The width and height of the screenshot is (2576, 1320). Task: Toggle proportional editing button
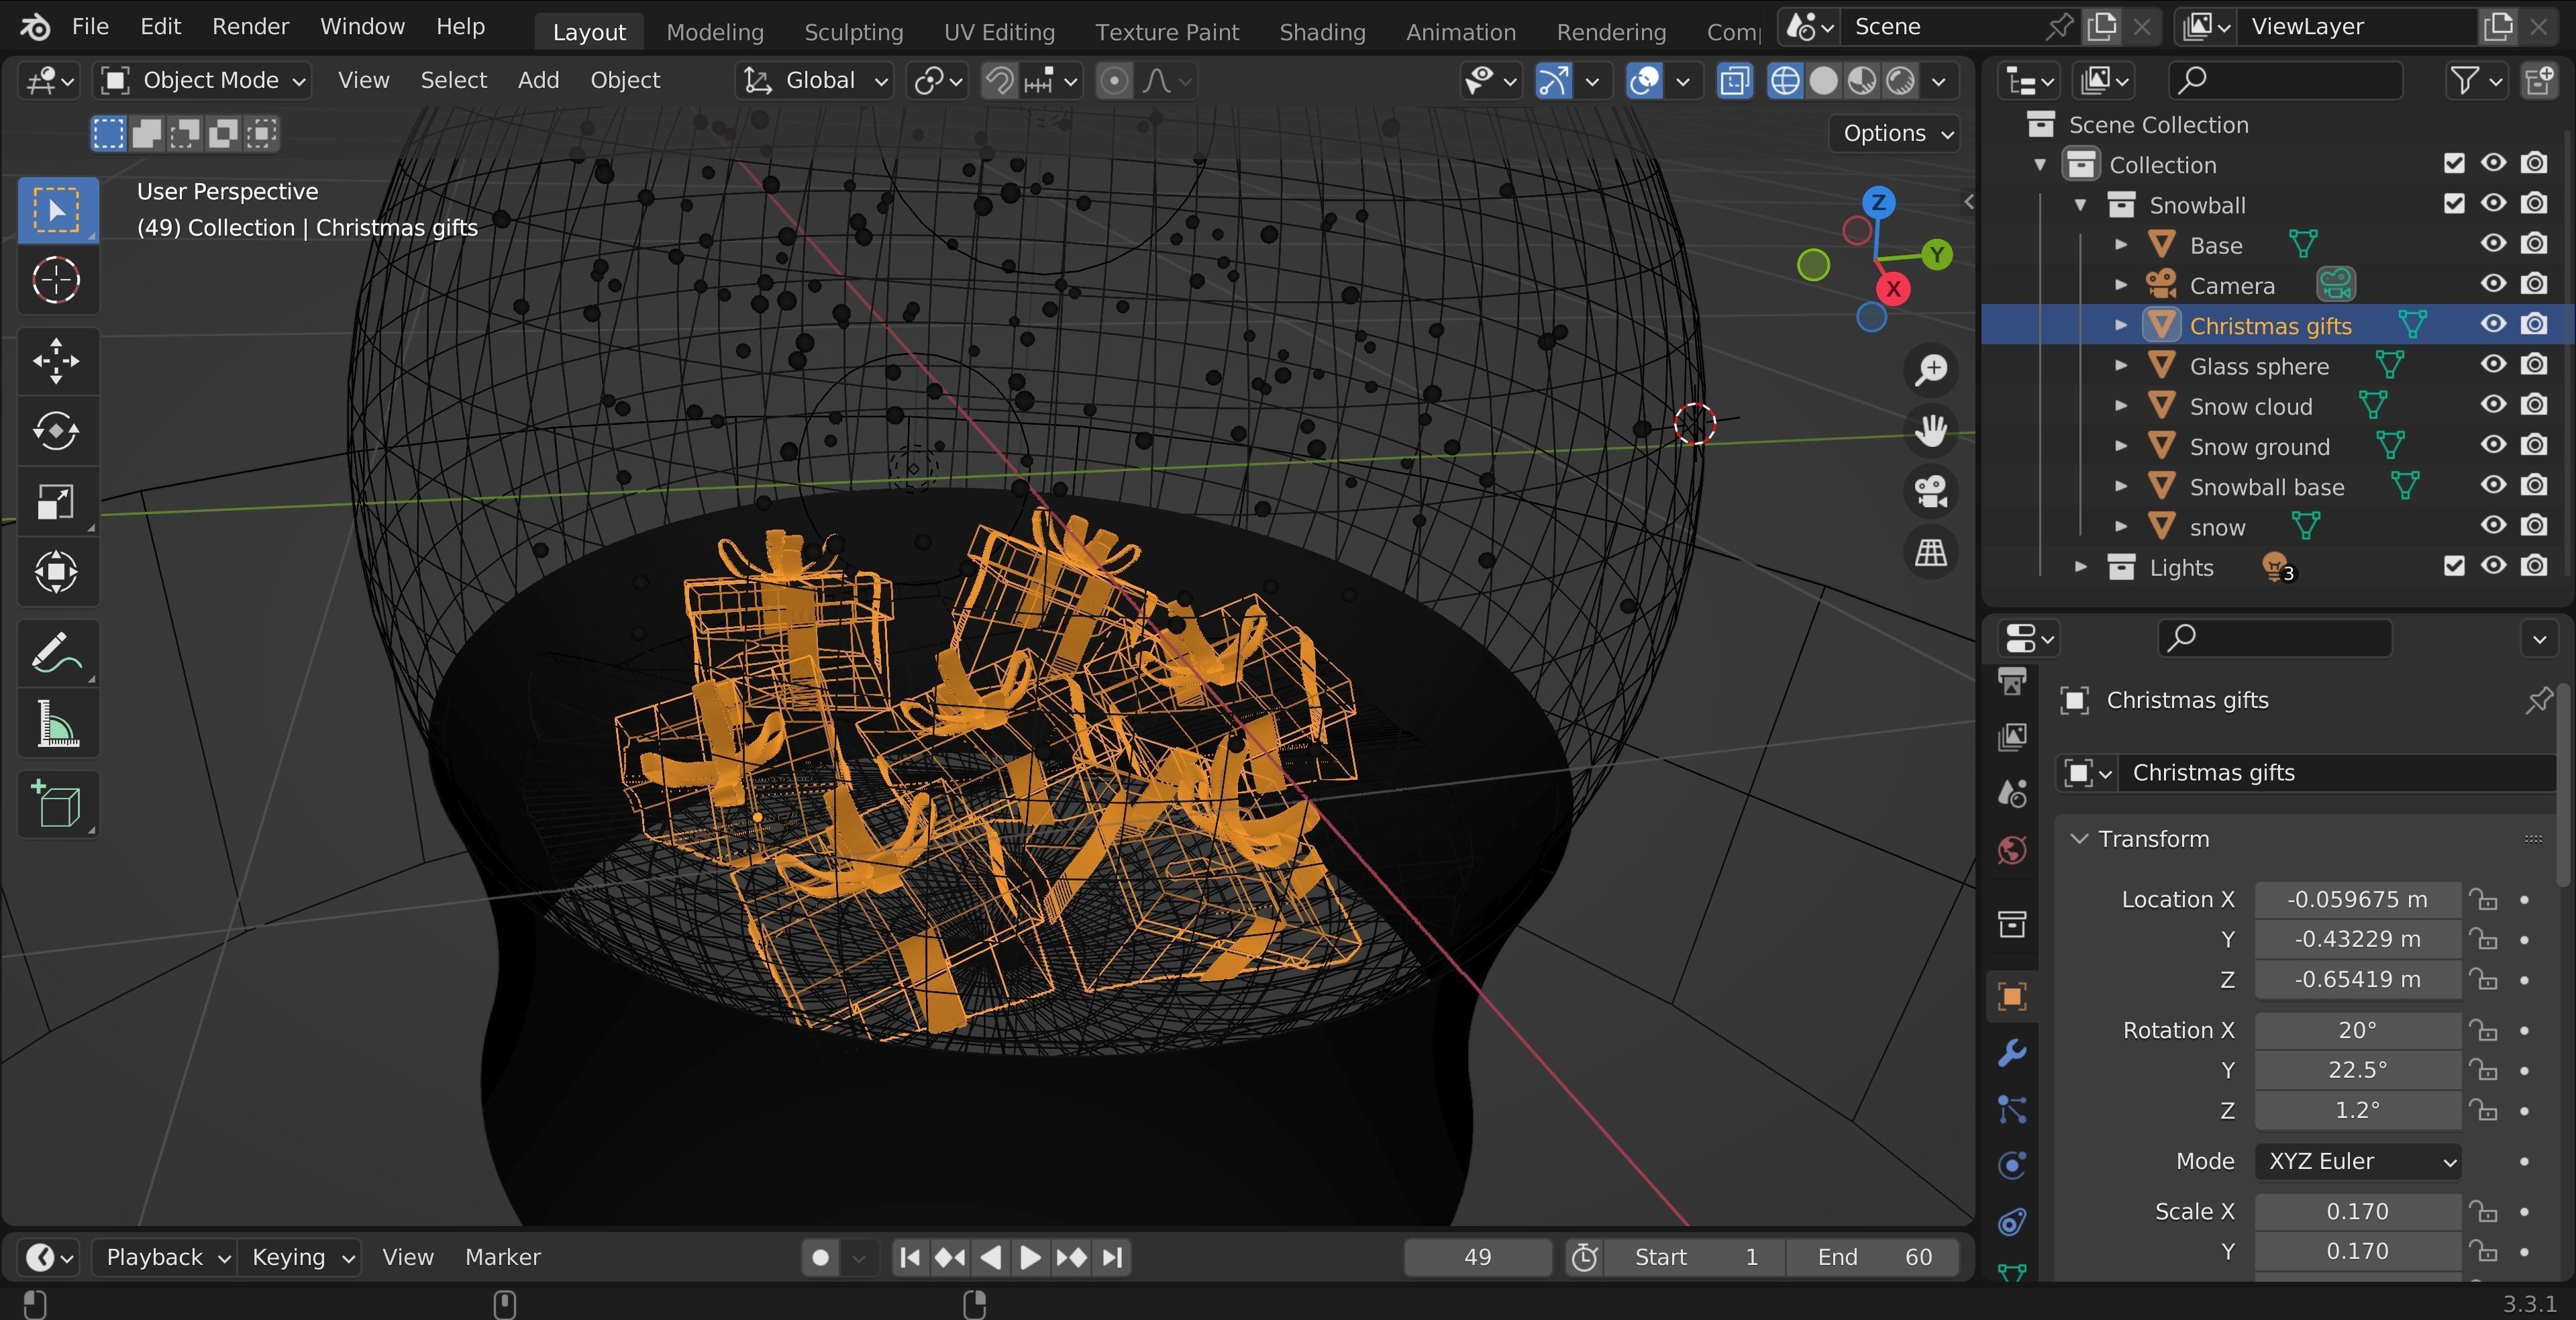1114,80
